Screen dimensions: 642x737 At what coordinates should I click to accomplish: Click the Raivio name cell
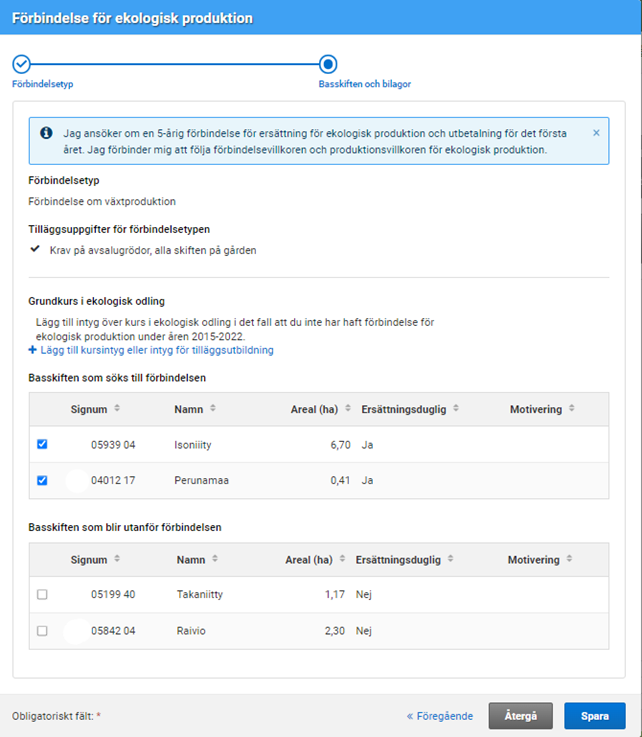tap(191, 631)
